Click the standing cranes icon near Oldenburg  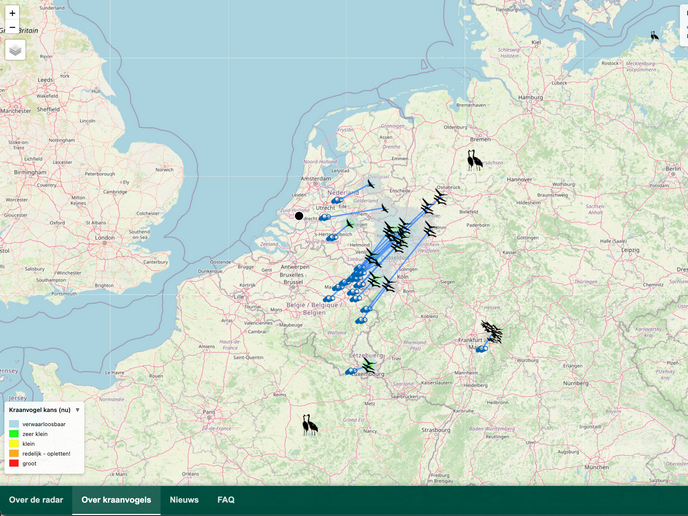[x=474, y=160]
